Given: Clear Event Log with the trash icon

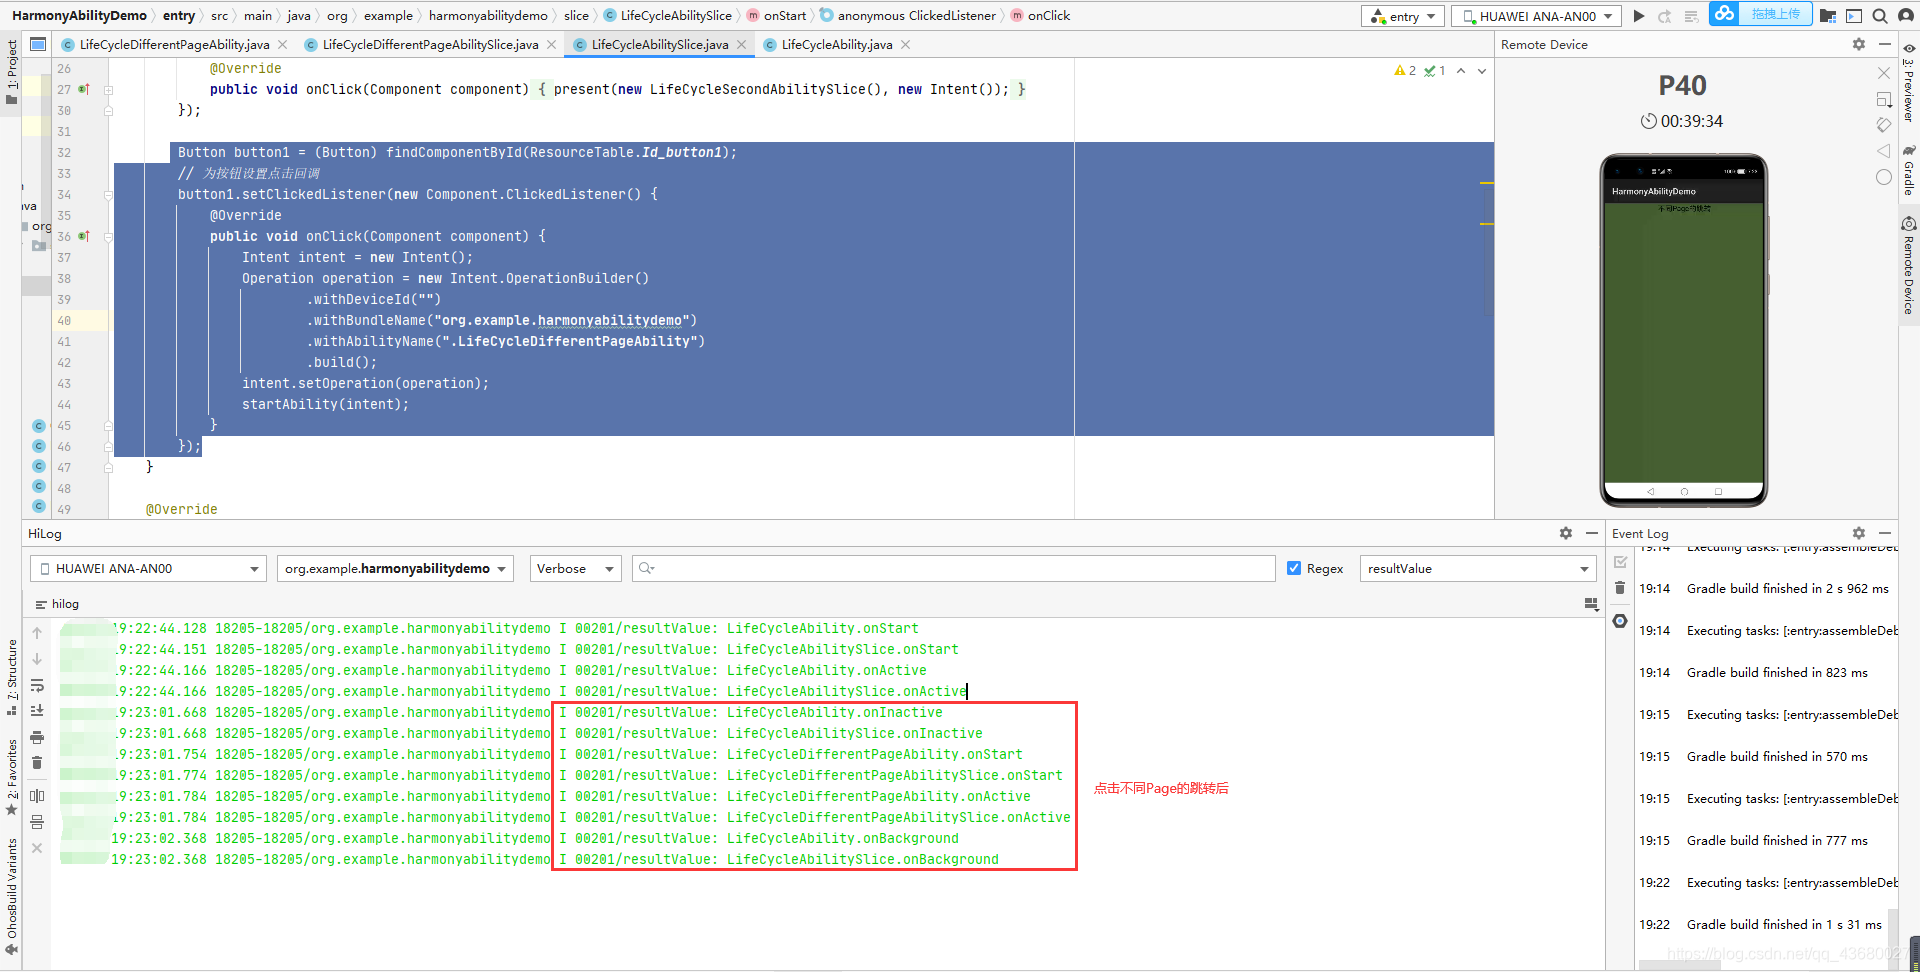Looking at the screenshot, I should pyautogui.click(x=1621, y=588).
